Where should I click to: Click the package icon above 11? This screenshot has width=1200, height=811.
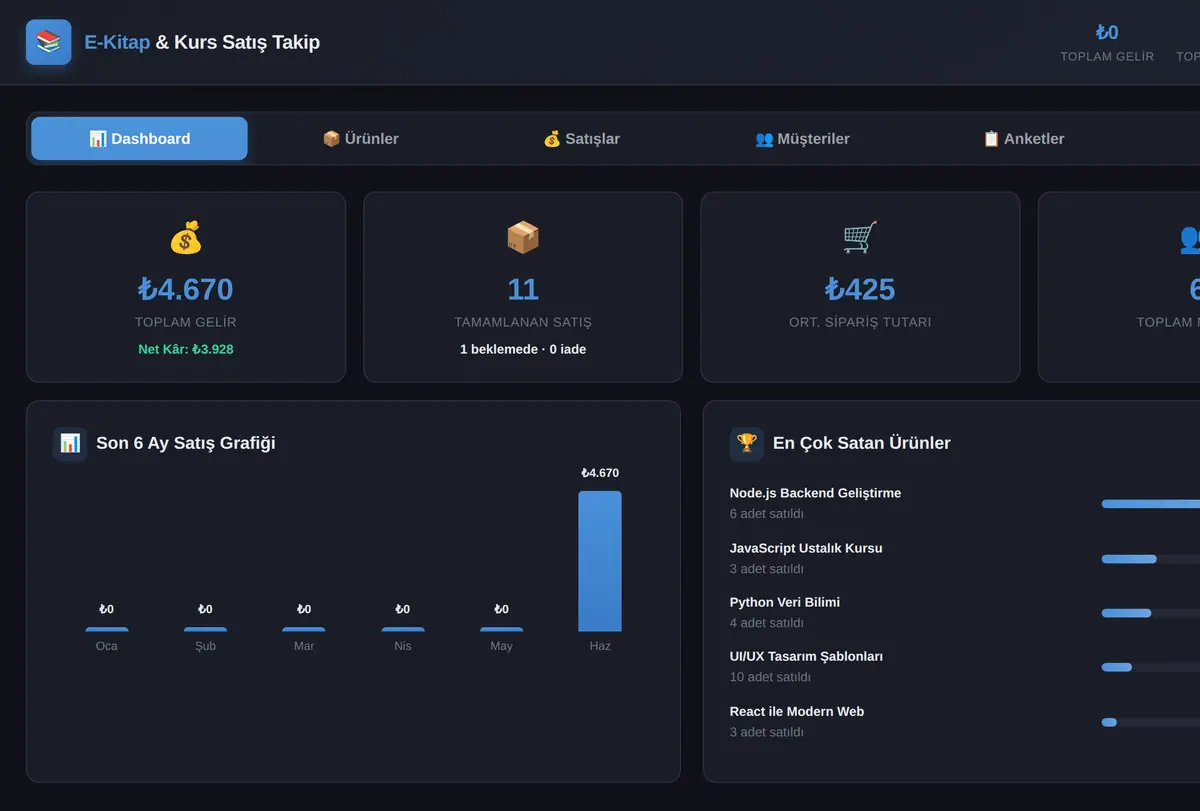pyautogui.click(x=523, y=238)
